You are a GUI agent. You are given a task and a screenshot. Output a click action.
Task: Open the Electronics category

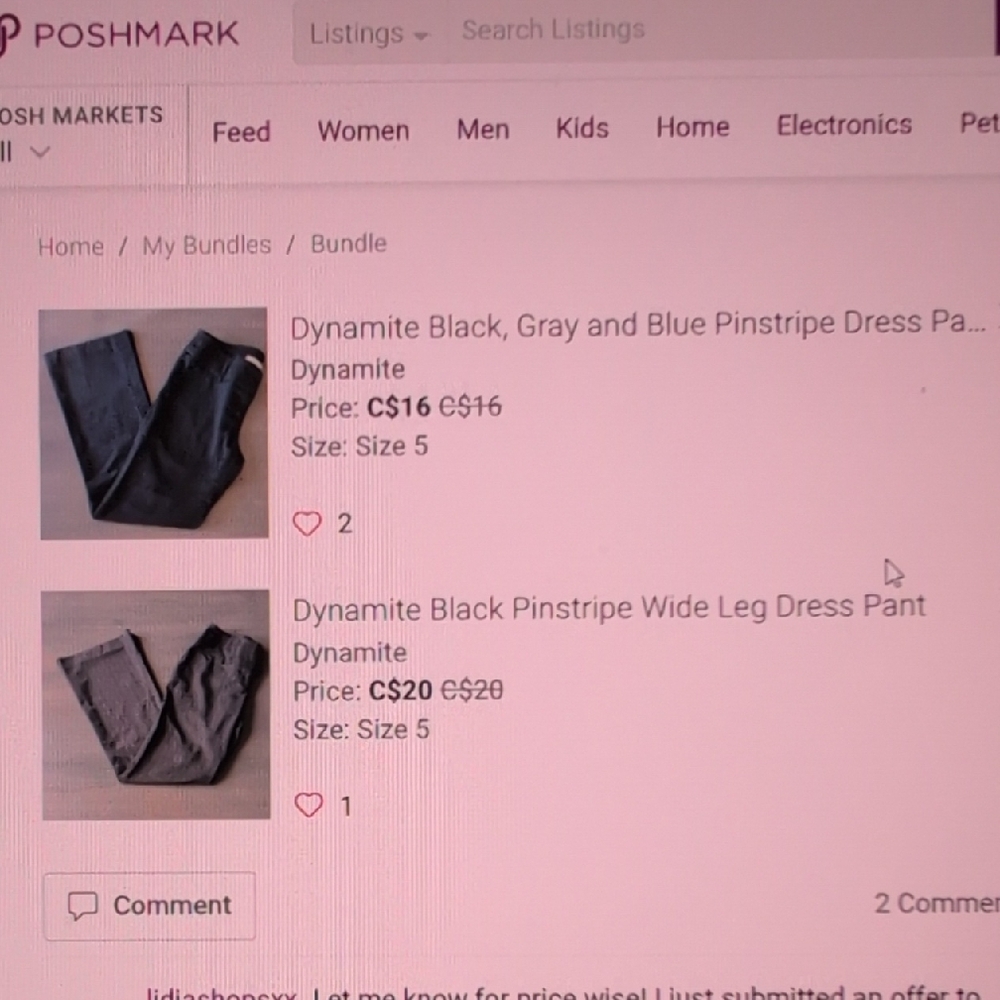[x=844, y=125]
